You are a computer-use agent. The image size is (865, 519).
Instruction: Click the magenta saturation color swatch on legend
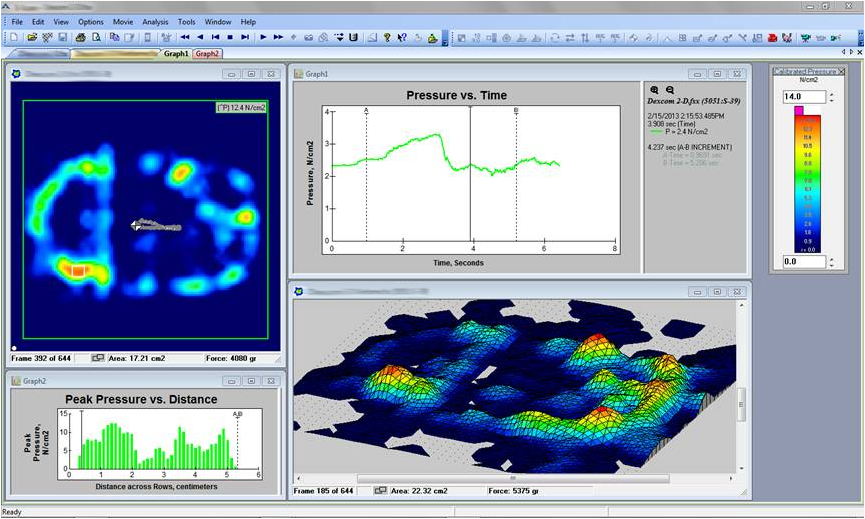(x=799, y=110)
